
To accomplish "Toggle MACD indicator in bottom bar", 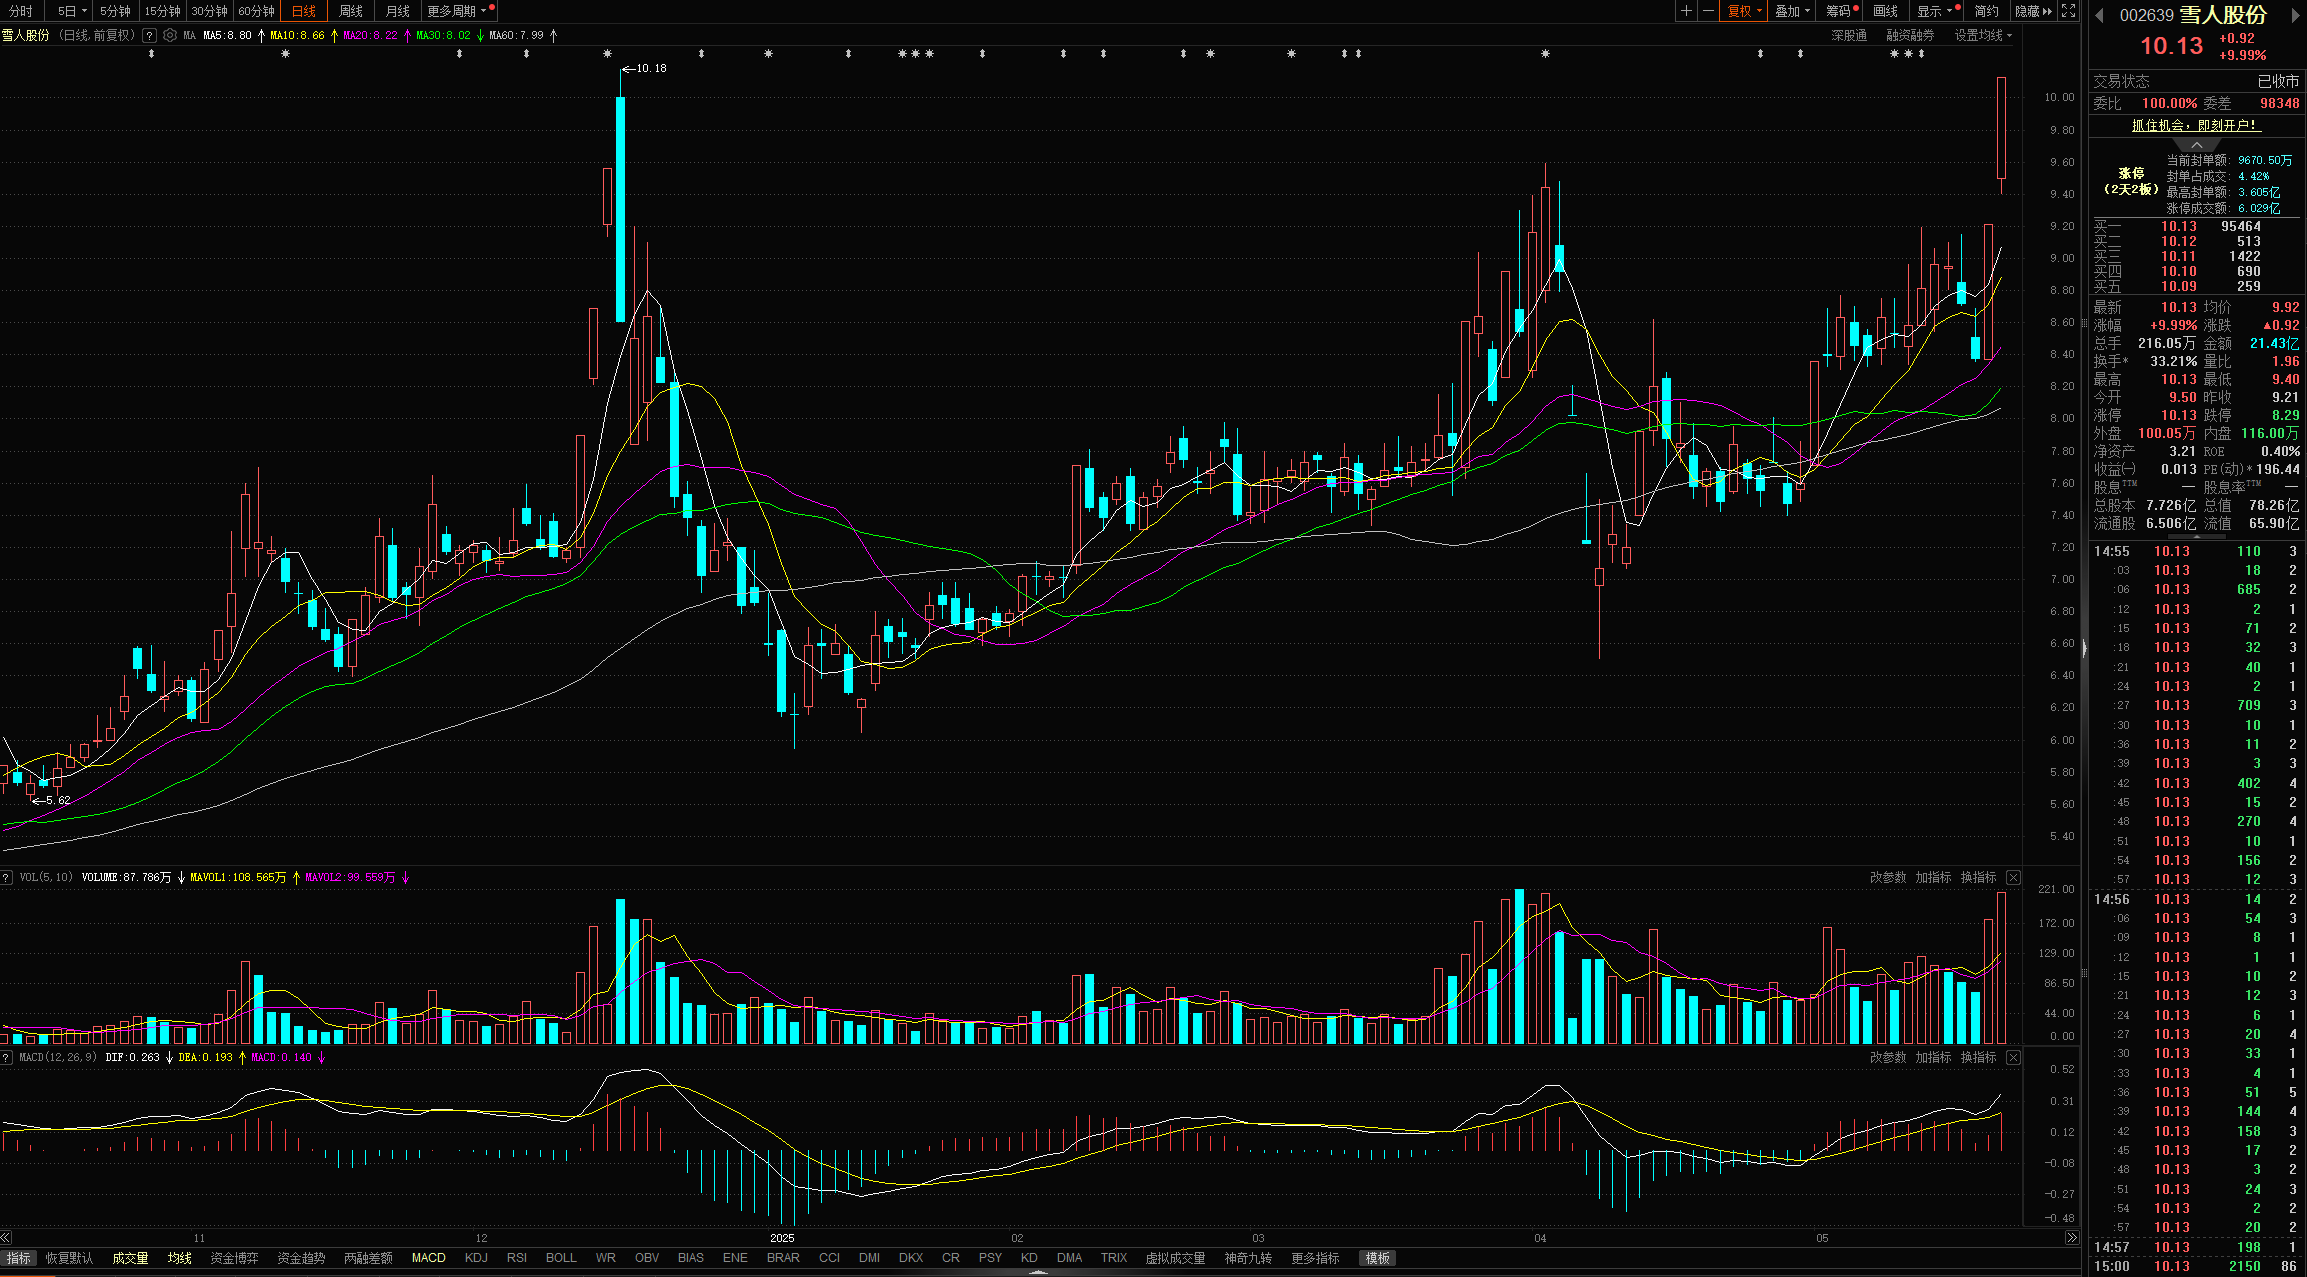I will tap(428, 1258).
